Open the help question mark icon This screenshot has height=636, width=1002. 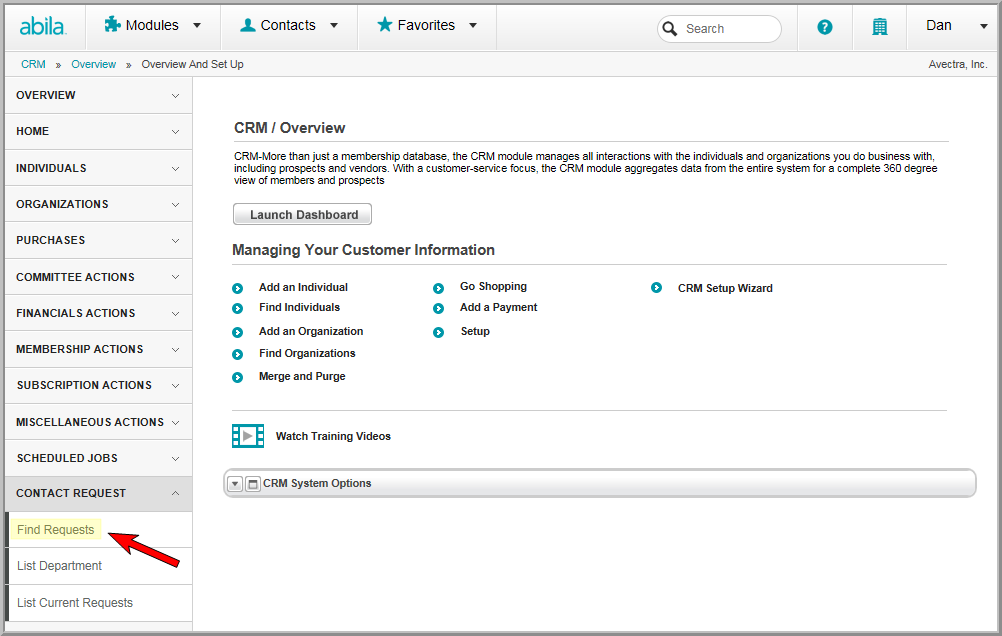(825, 27)
